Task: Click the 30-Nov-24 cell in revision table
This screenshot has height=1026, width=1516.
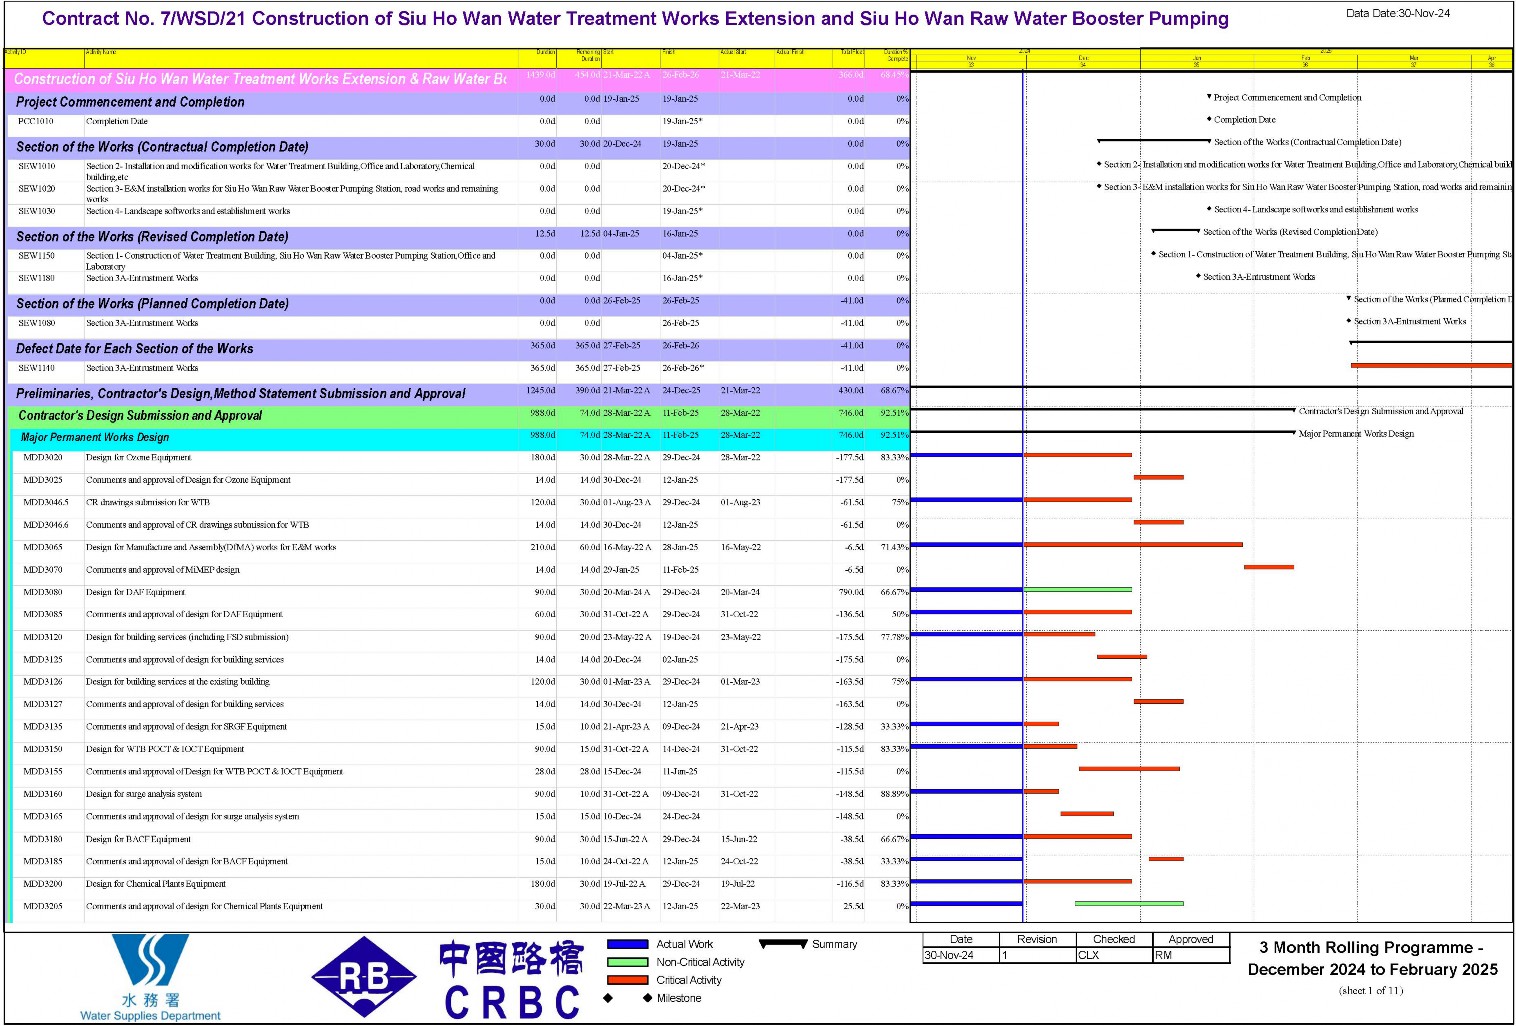Action: click(961, 955)
